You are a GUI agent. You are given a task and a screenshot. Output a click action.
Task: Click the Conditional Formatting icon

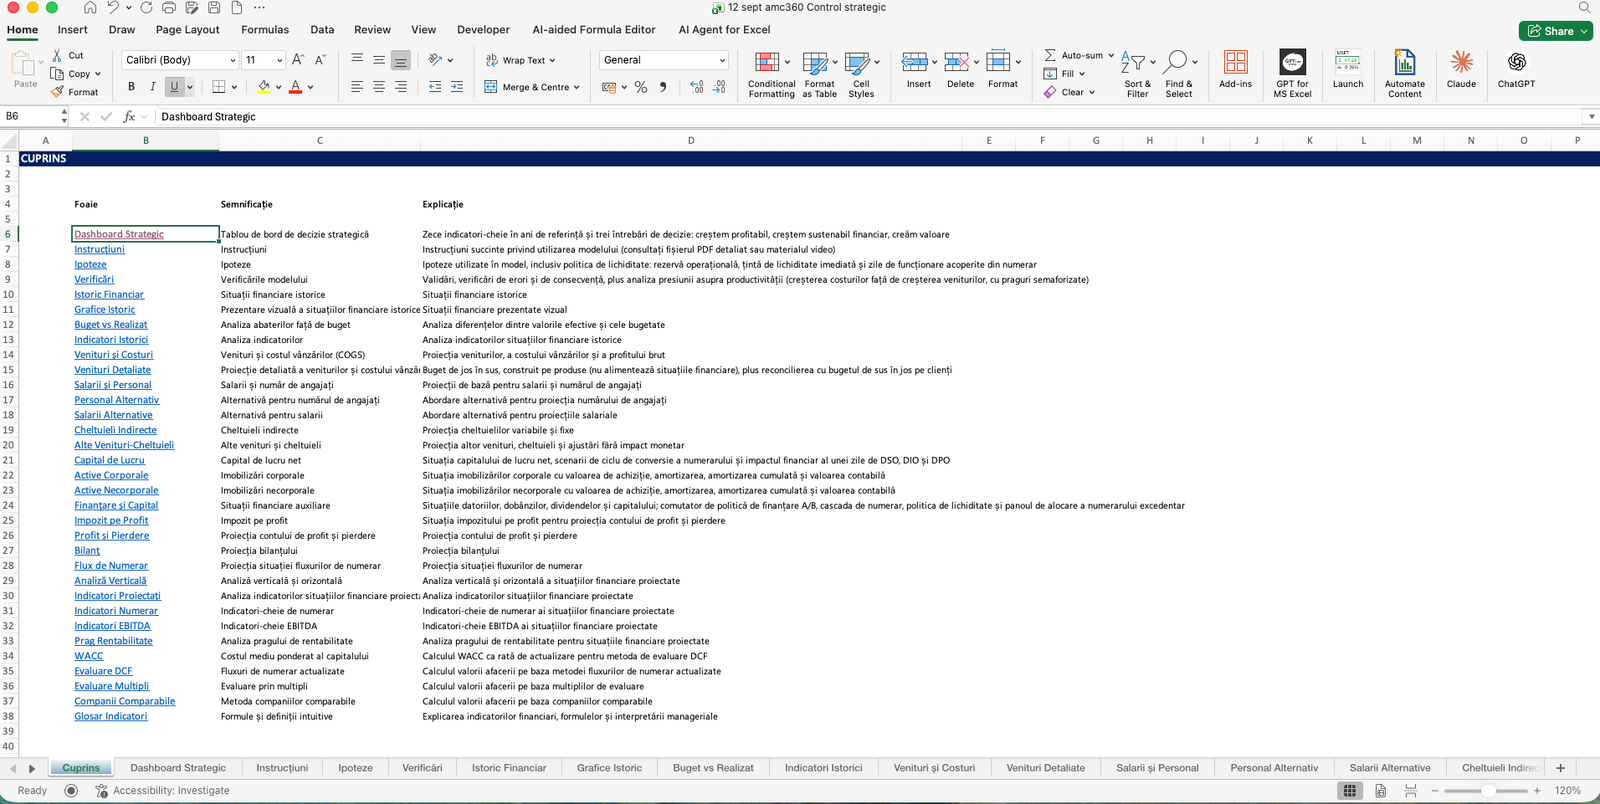767,62
